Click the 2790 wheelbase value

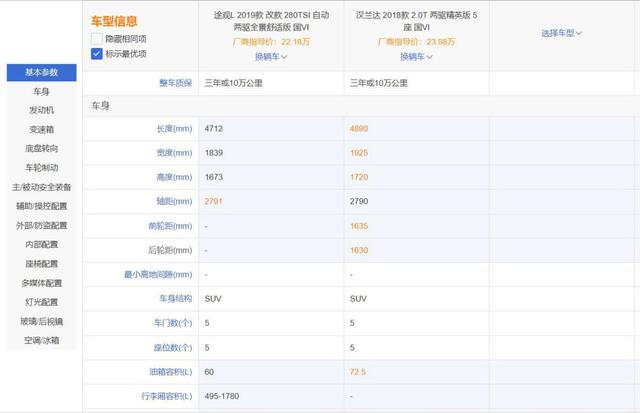359,201
